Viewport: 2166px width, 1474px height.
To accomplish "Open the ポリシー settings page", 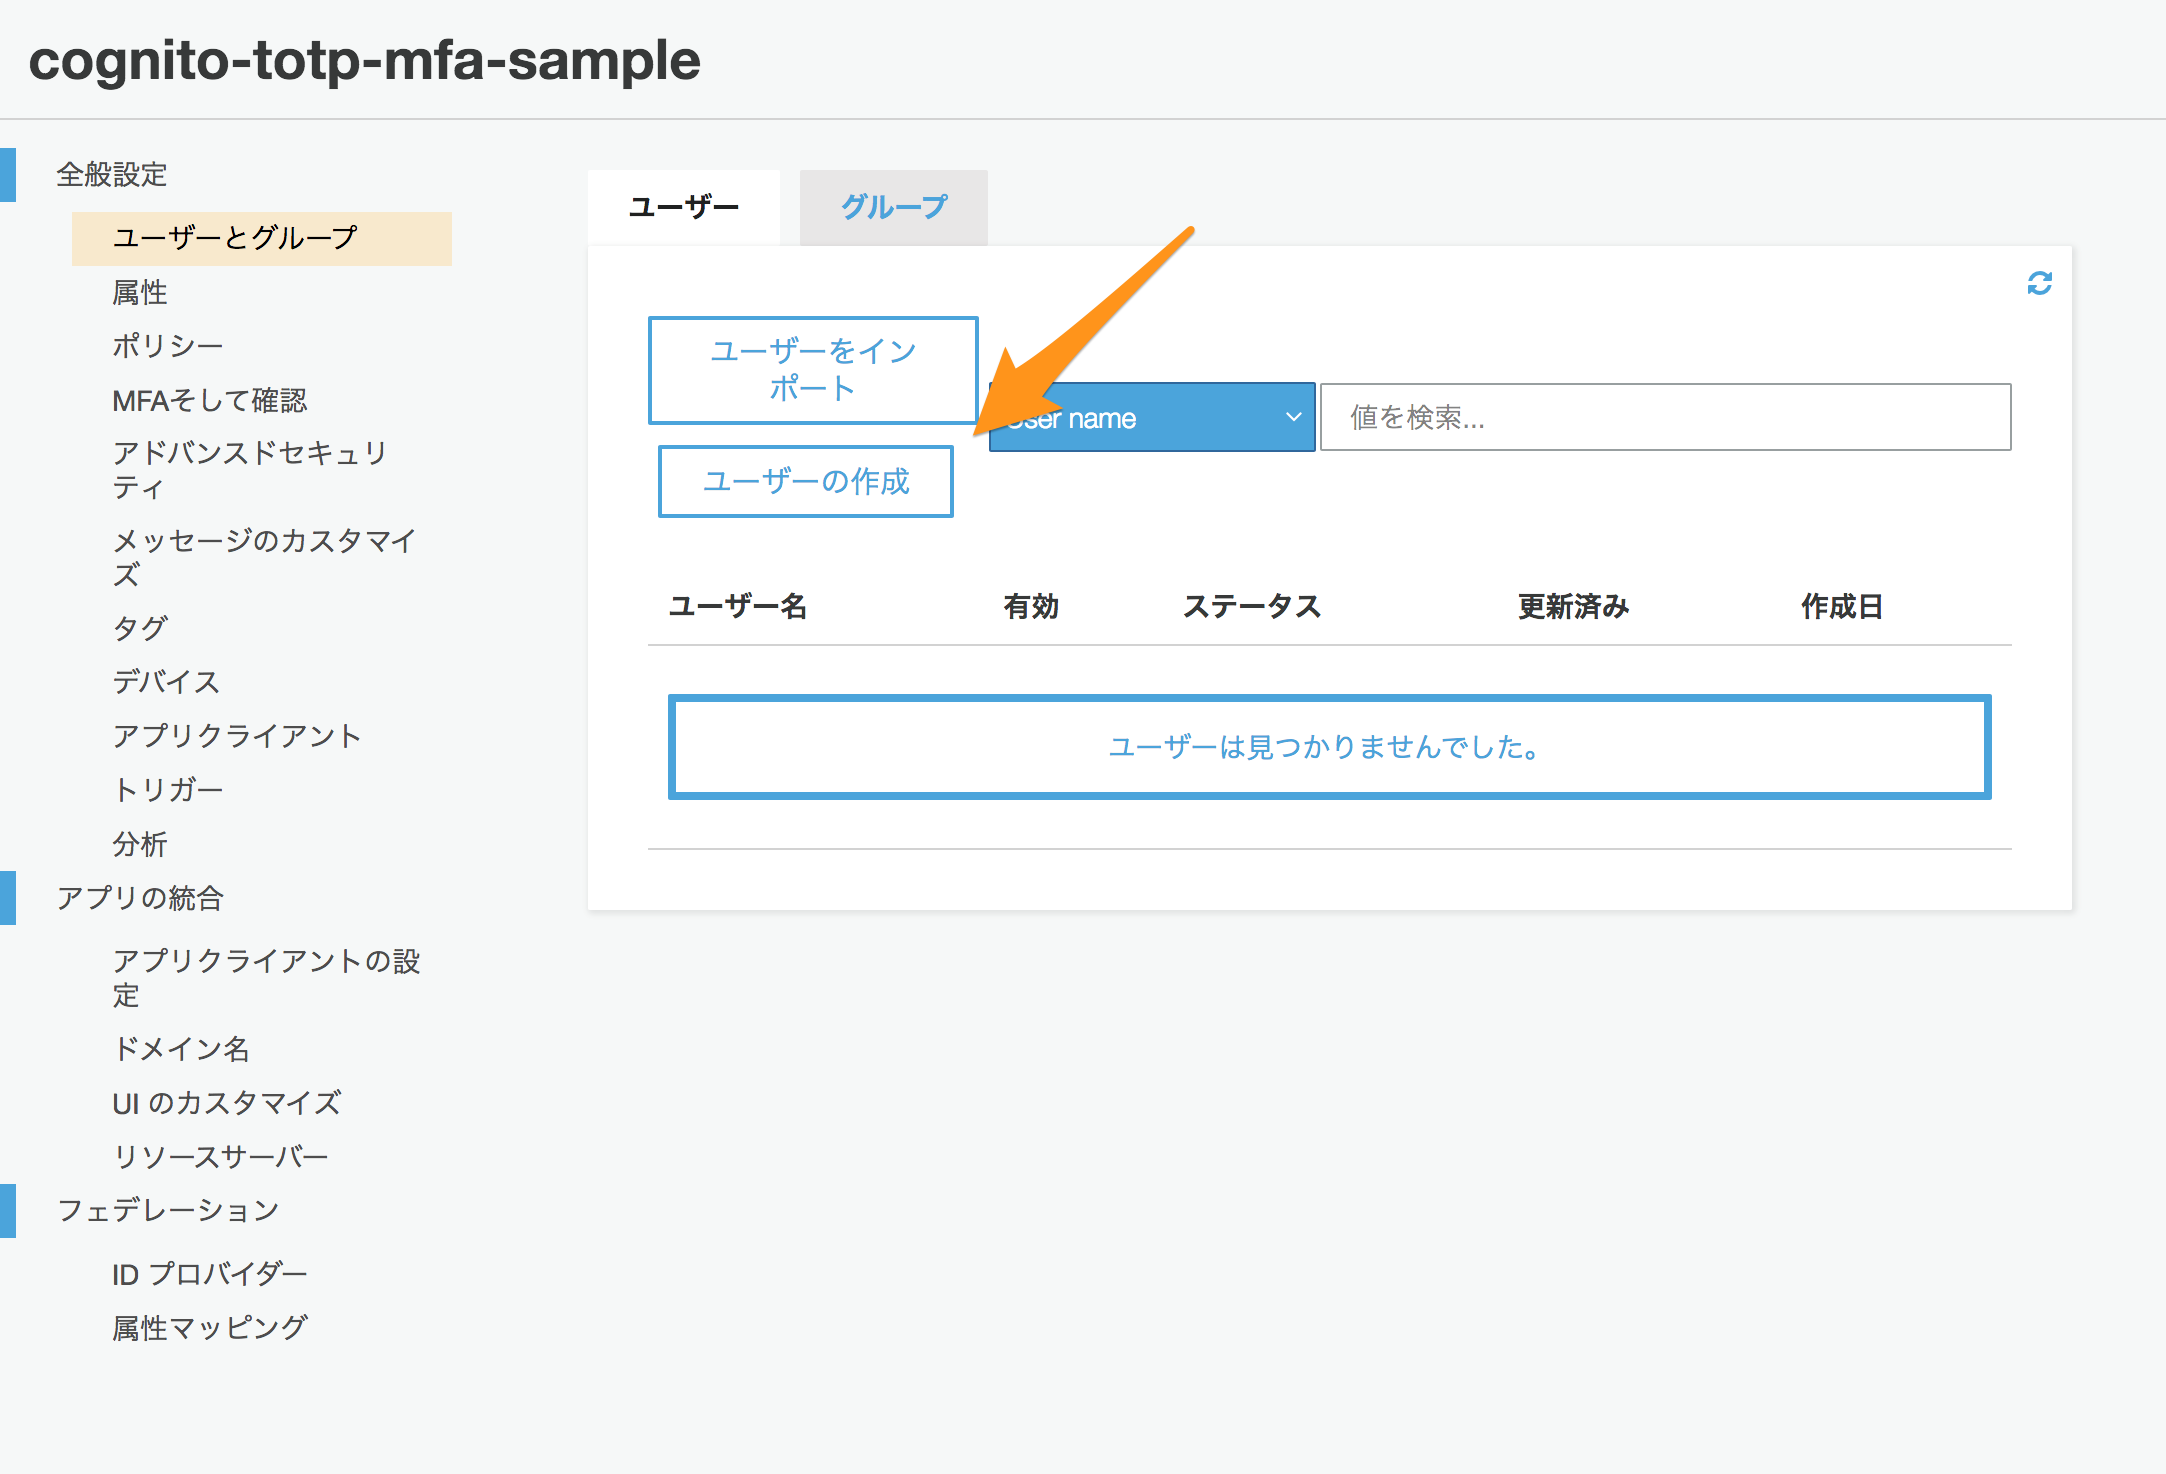I will click(x=167, y=344).
